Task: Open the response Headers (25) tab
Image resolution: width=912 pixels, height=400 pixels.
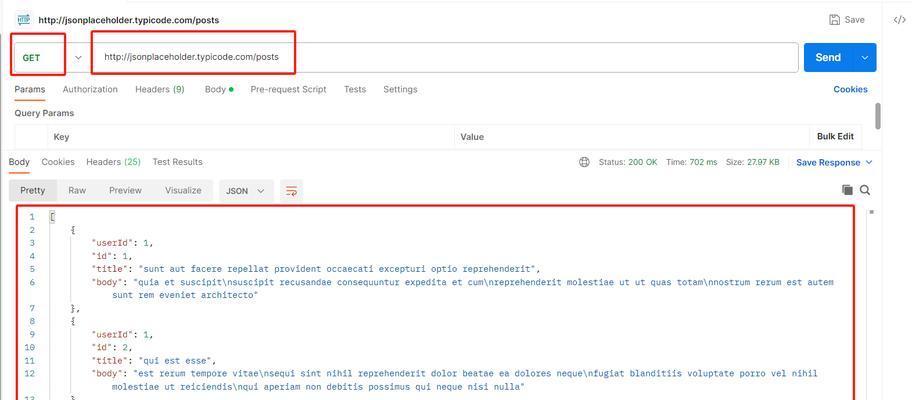Action: tap(113, 162)
